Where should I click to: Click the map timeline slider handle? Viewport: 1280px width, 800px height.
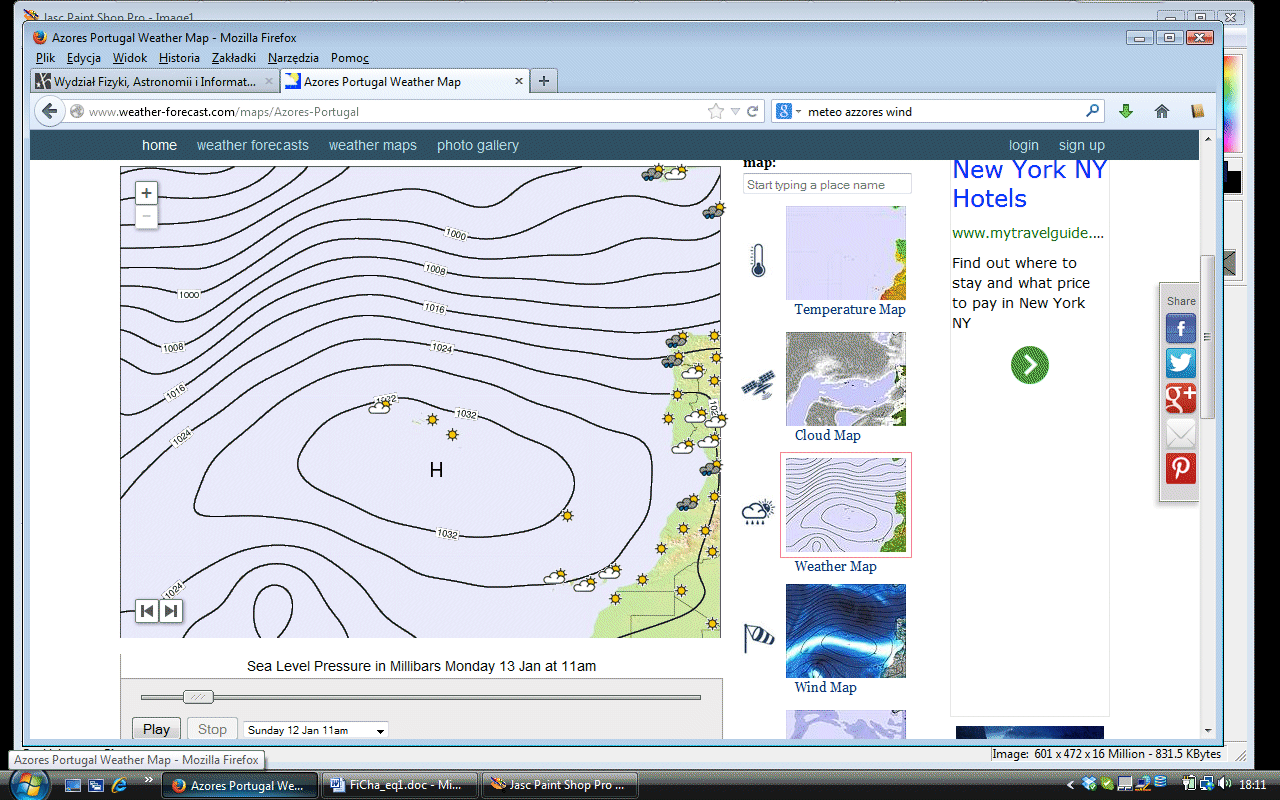[198, 697]
